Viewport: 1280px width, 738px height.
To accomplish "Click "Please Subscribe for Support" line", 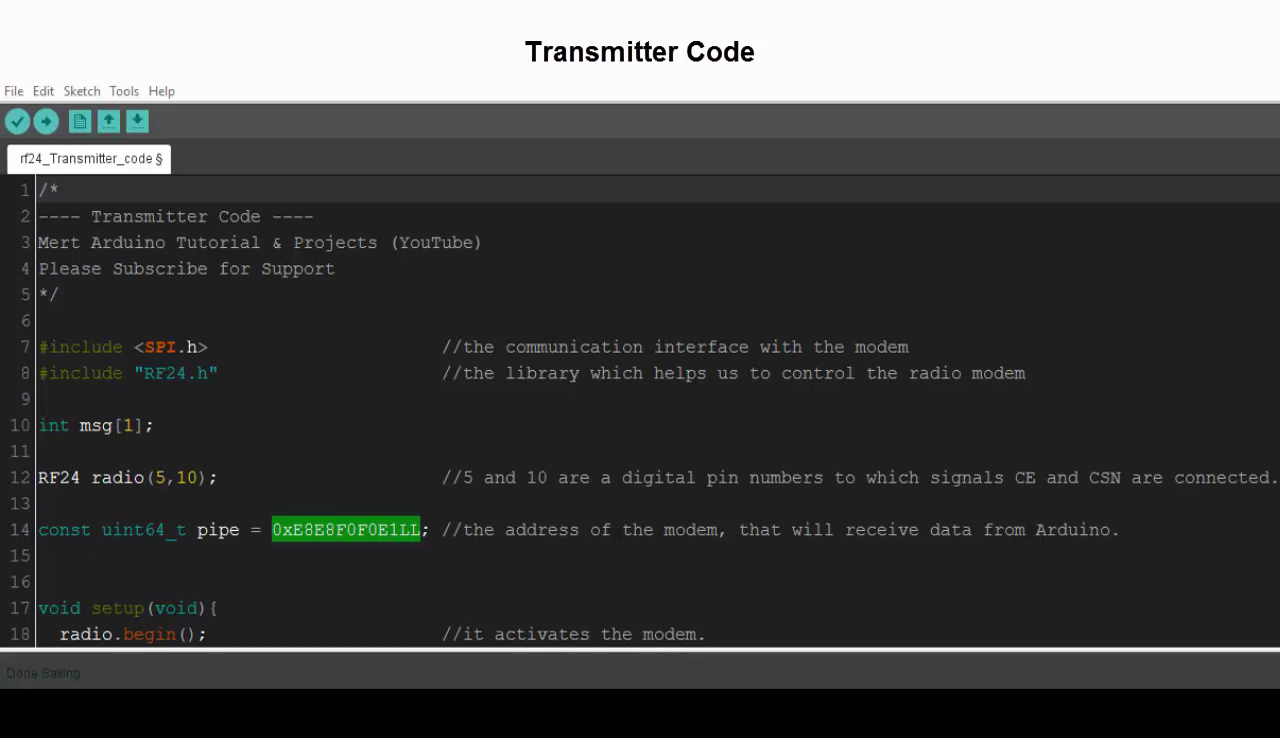I will click(x=187, y=269).
